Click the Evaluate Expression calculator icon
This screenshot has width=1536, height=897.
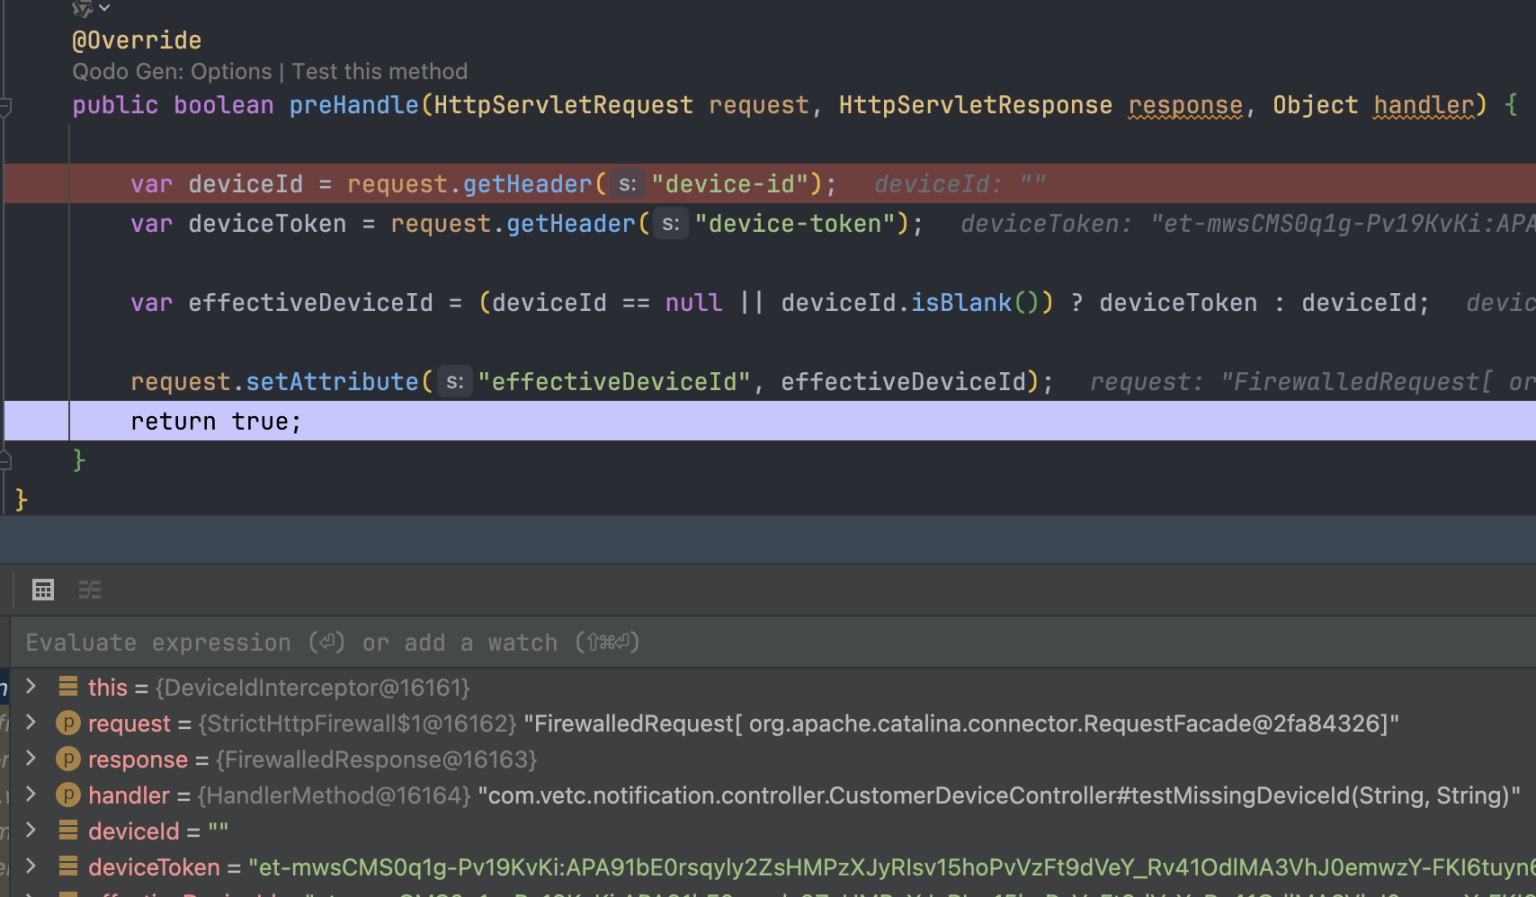(43, 590)
